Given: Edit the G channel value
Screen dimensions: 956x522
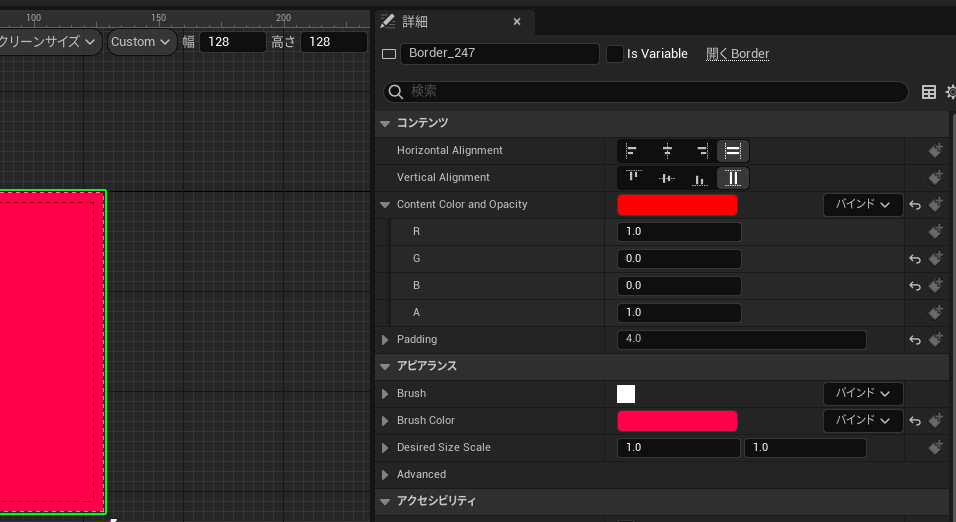Looking at the screenshot, I should (679, 259).
